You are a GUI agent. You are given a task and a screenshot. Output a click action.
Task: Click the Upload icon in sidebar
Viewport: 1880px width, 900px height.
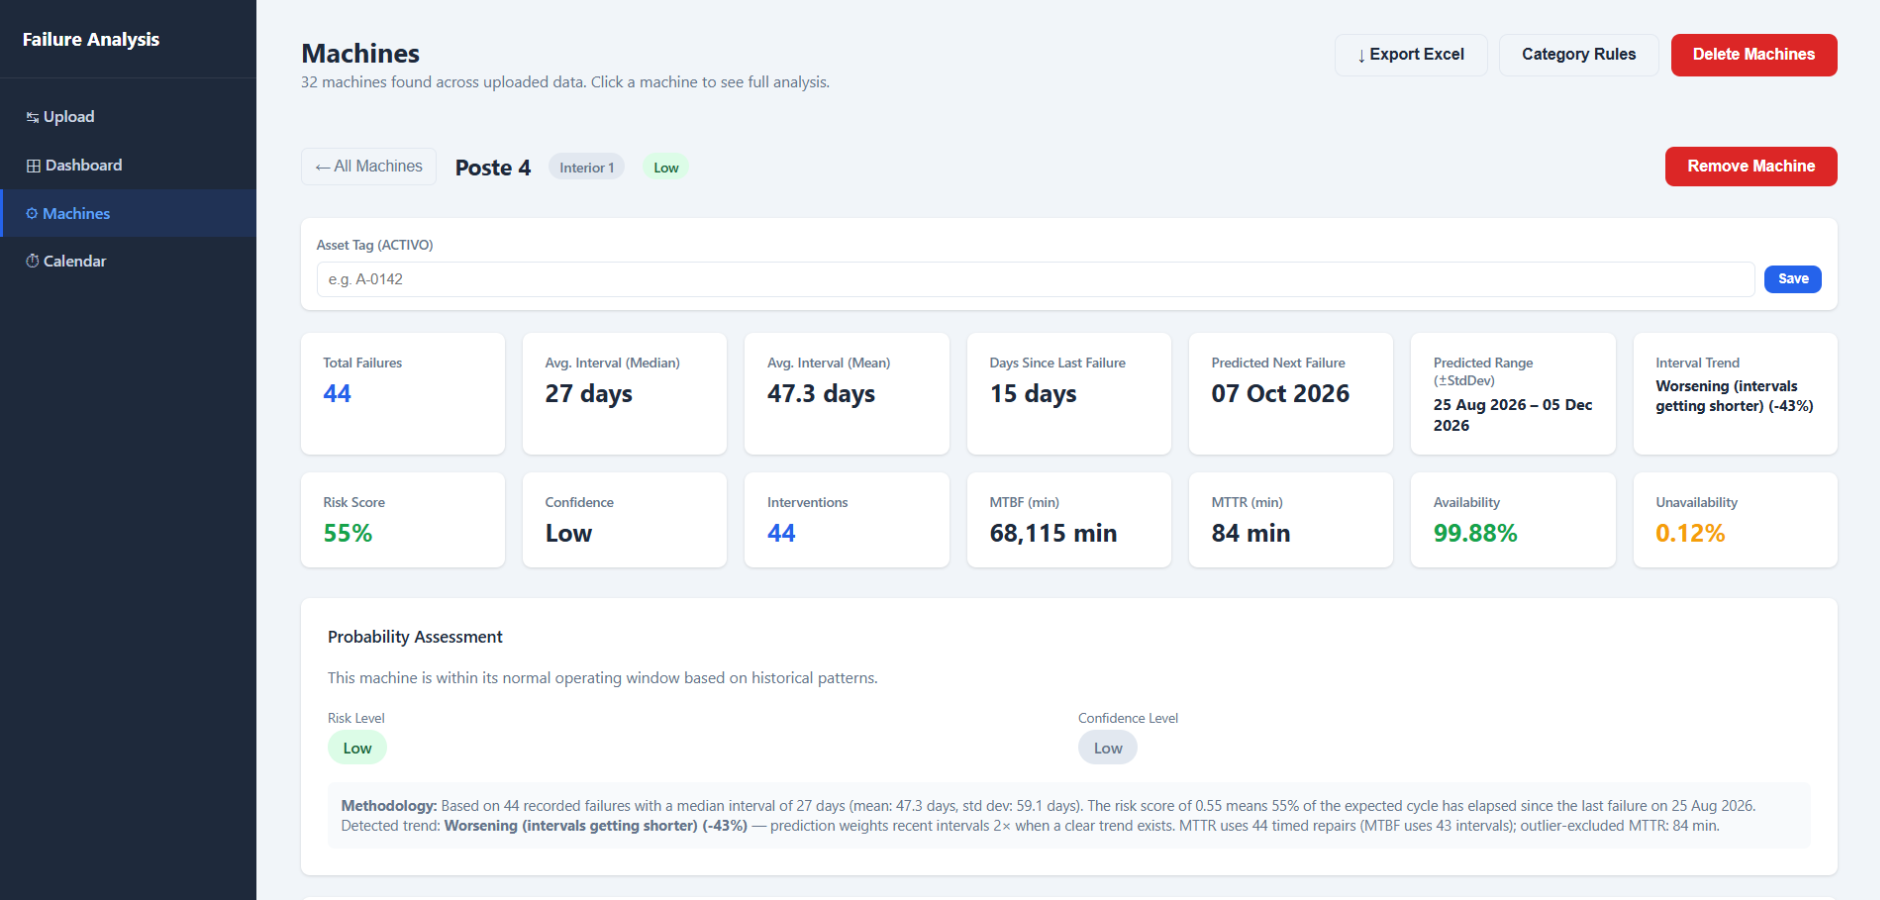(32, 117)
